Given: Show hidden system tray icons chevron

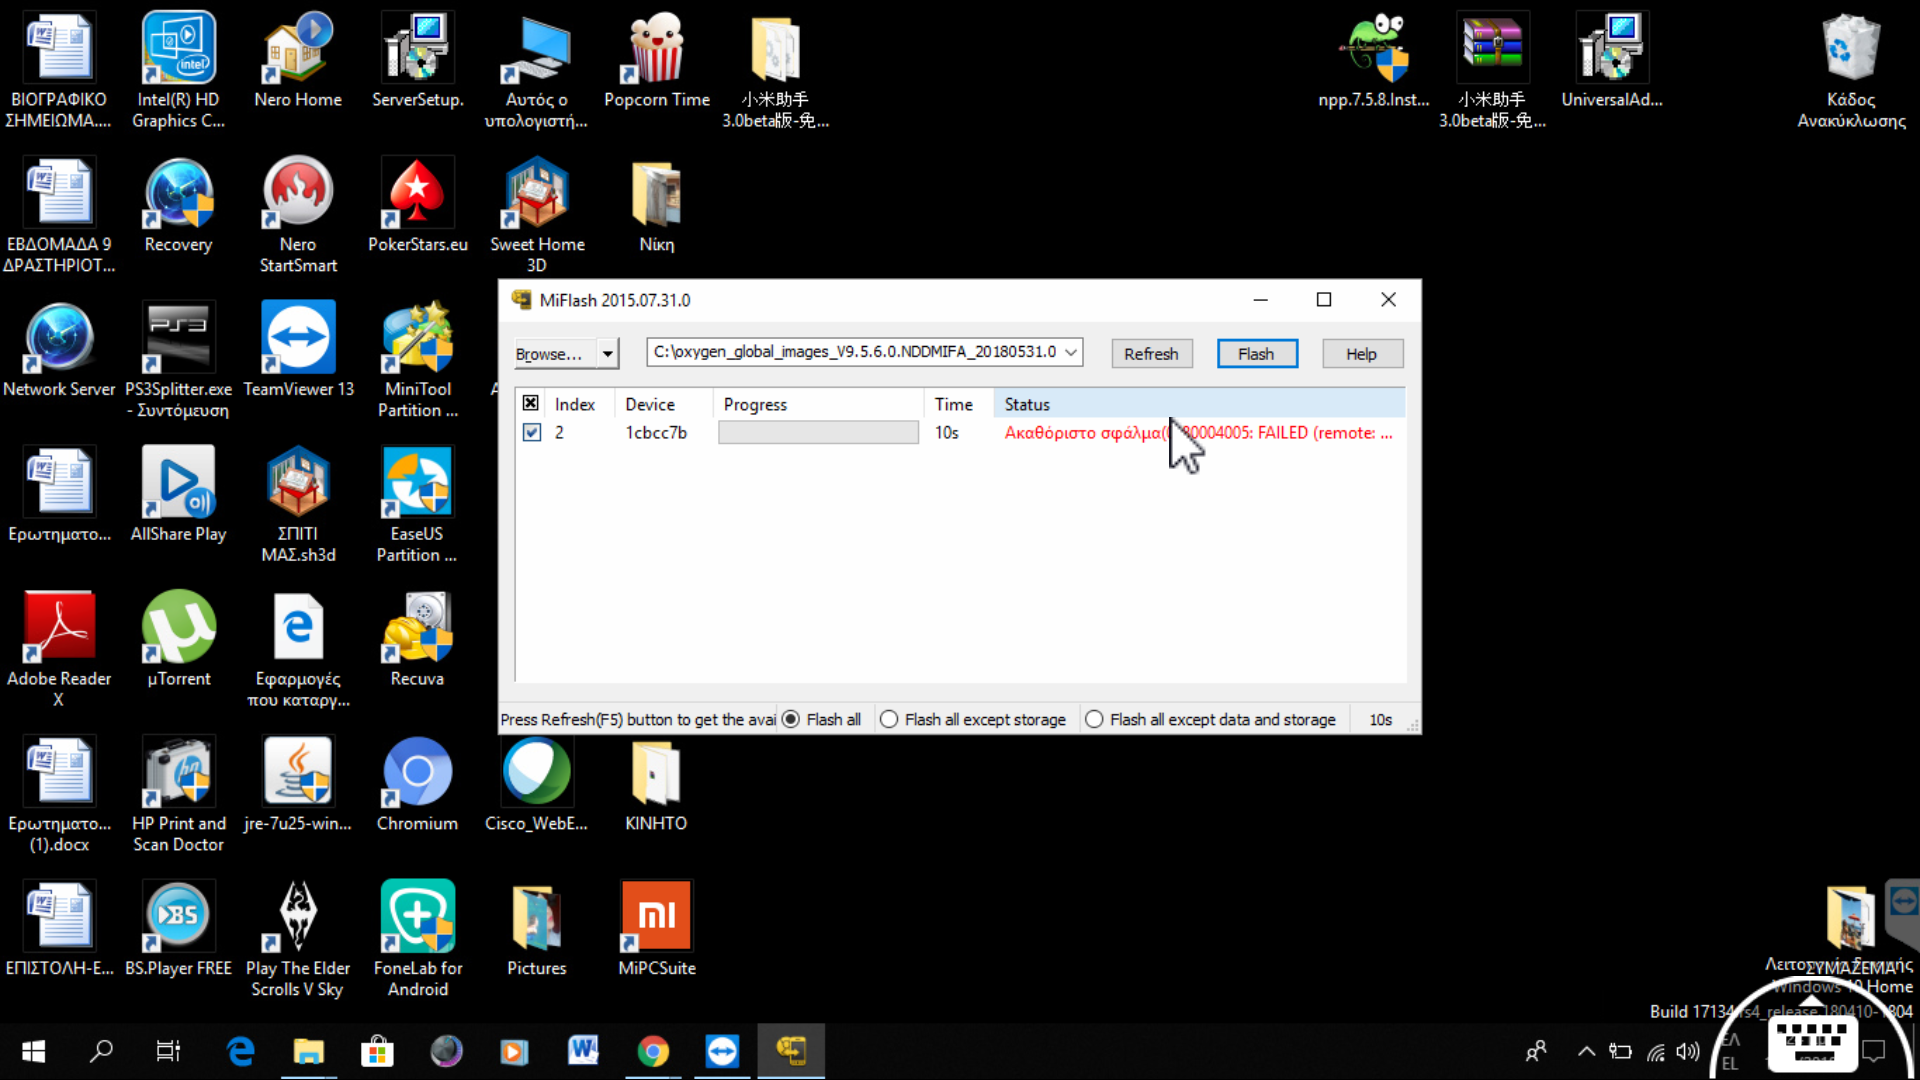Looking at the screenshot, I should [x=1586, y=1051].
